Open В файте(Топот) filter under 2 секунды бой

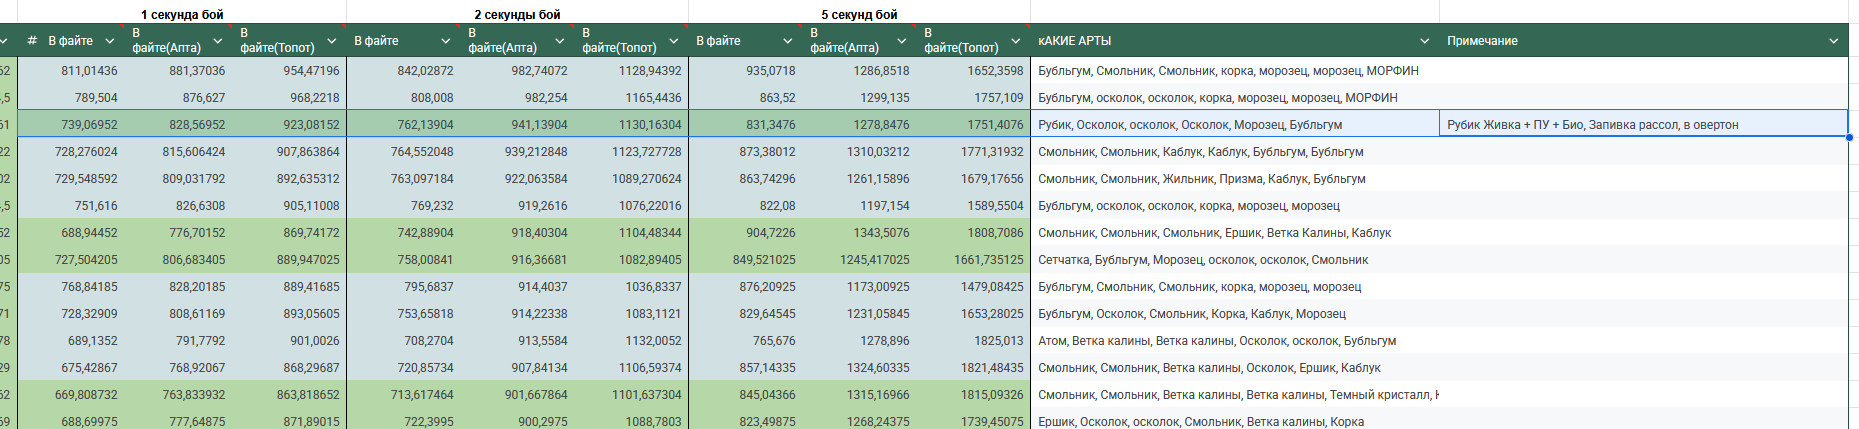point(674,41)
